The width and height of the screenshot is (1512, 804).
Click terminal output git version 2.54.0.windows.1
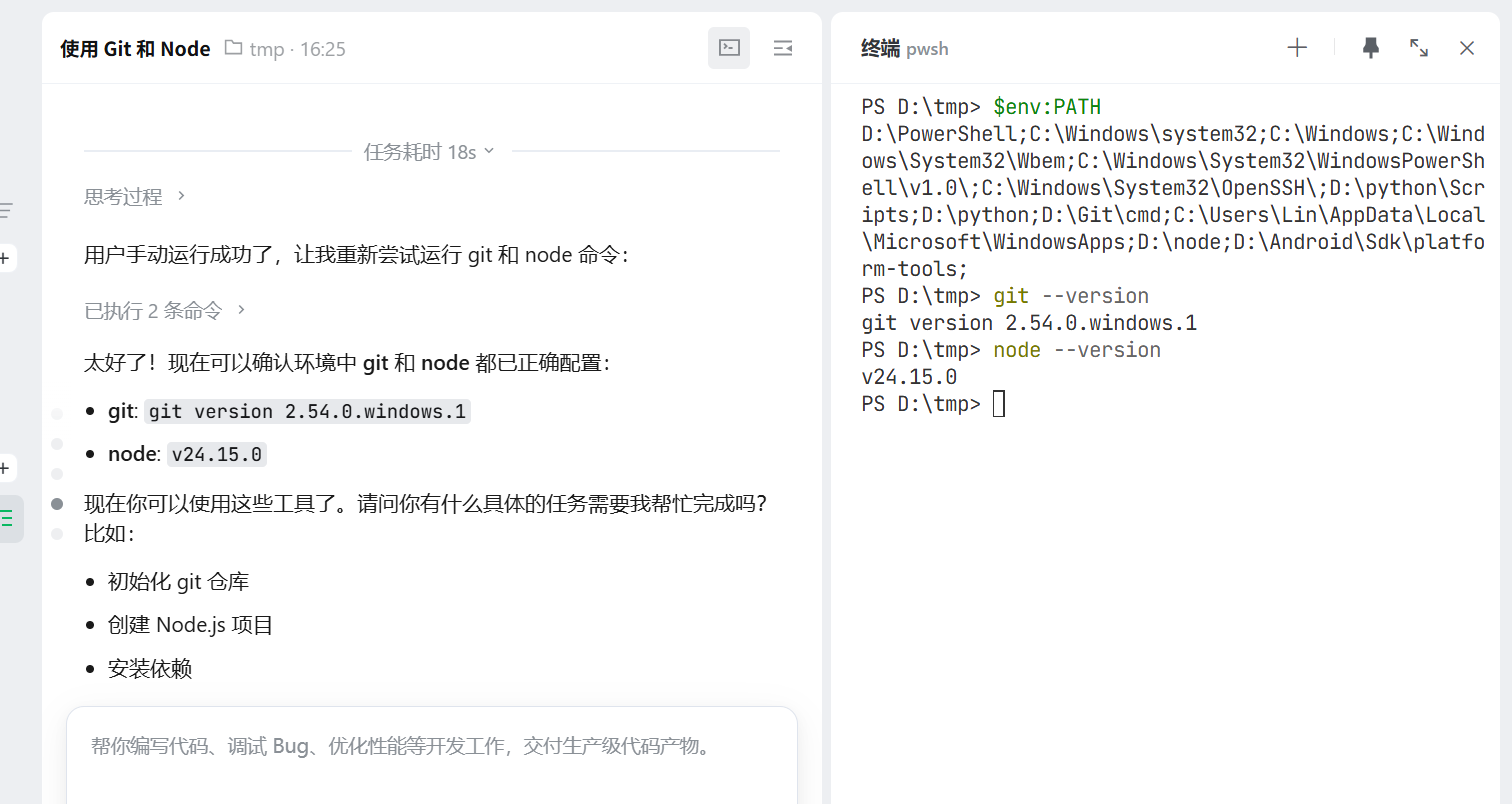coord(1029,323)
